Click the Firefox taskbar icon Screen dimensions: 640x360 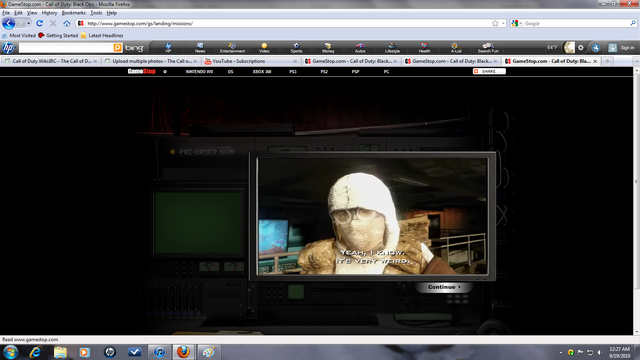coord(184,352)
